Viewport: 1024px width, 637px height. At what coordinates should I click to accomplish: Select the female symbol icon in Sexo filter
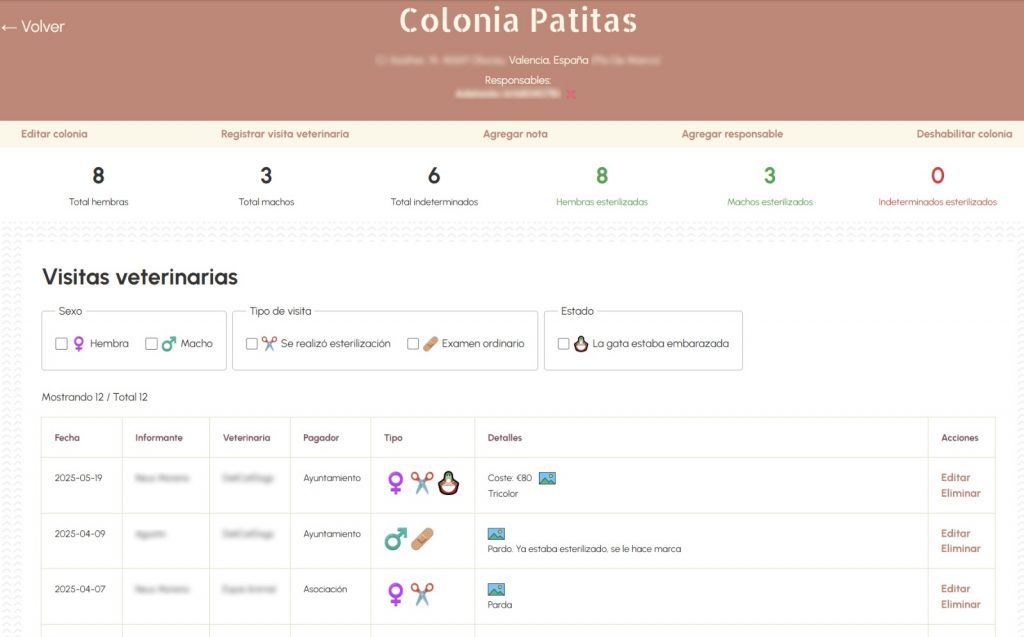tap(78, 343)
